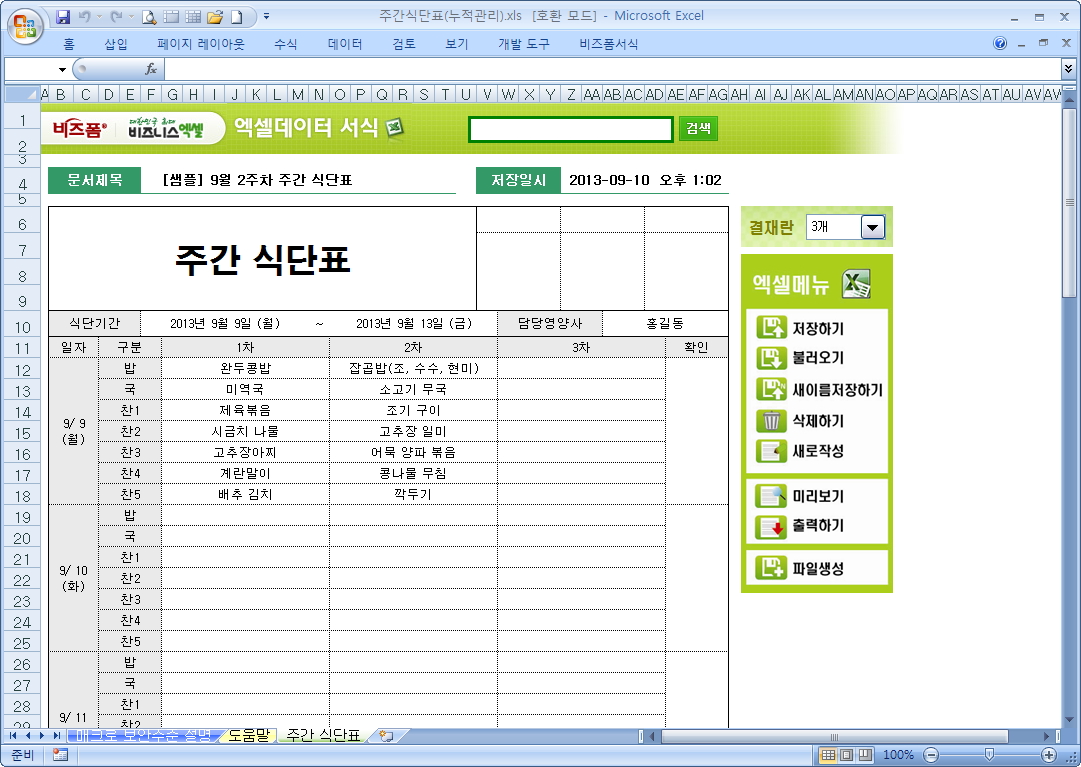This screenshot has width=1081, height=767.
Task: Select the 도움말 sheet tab
Action: 248,735
